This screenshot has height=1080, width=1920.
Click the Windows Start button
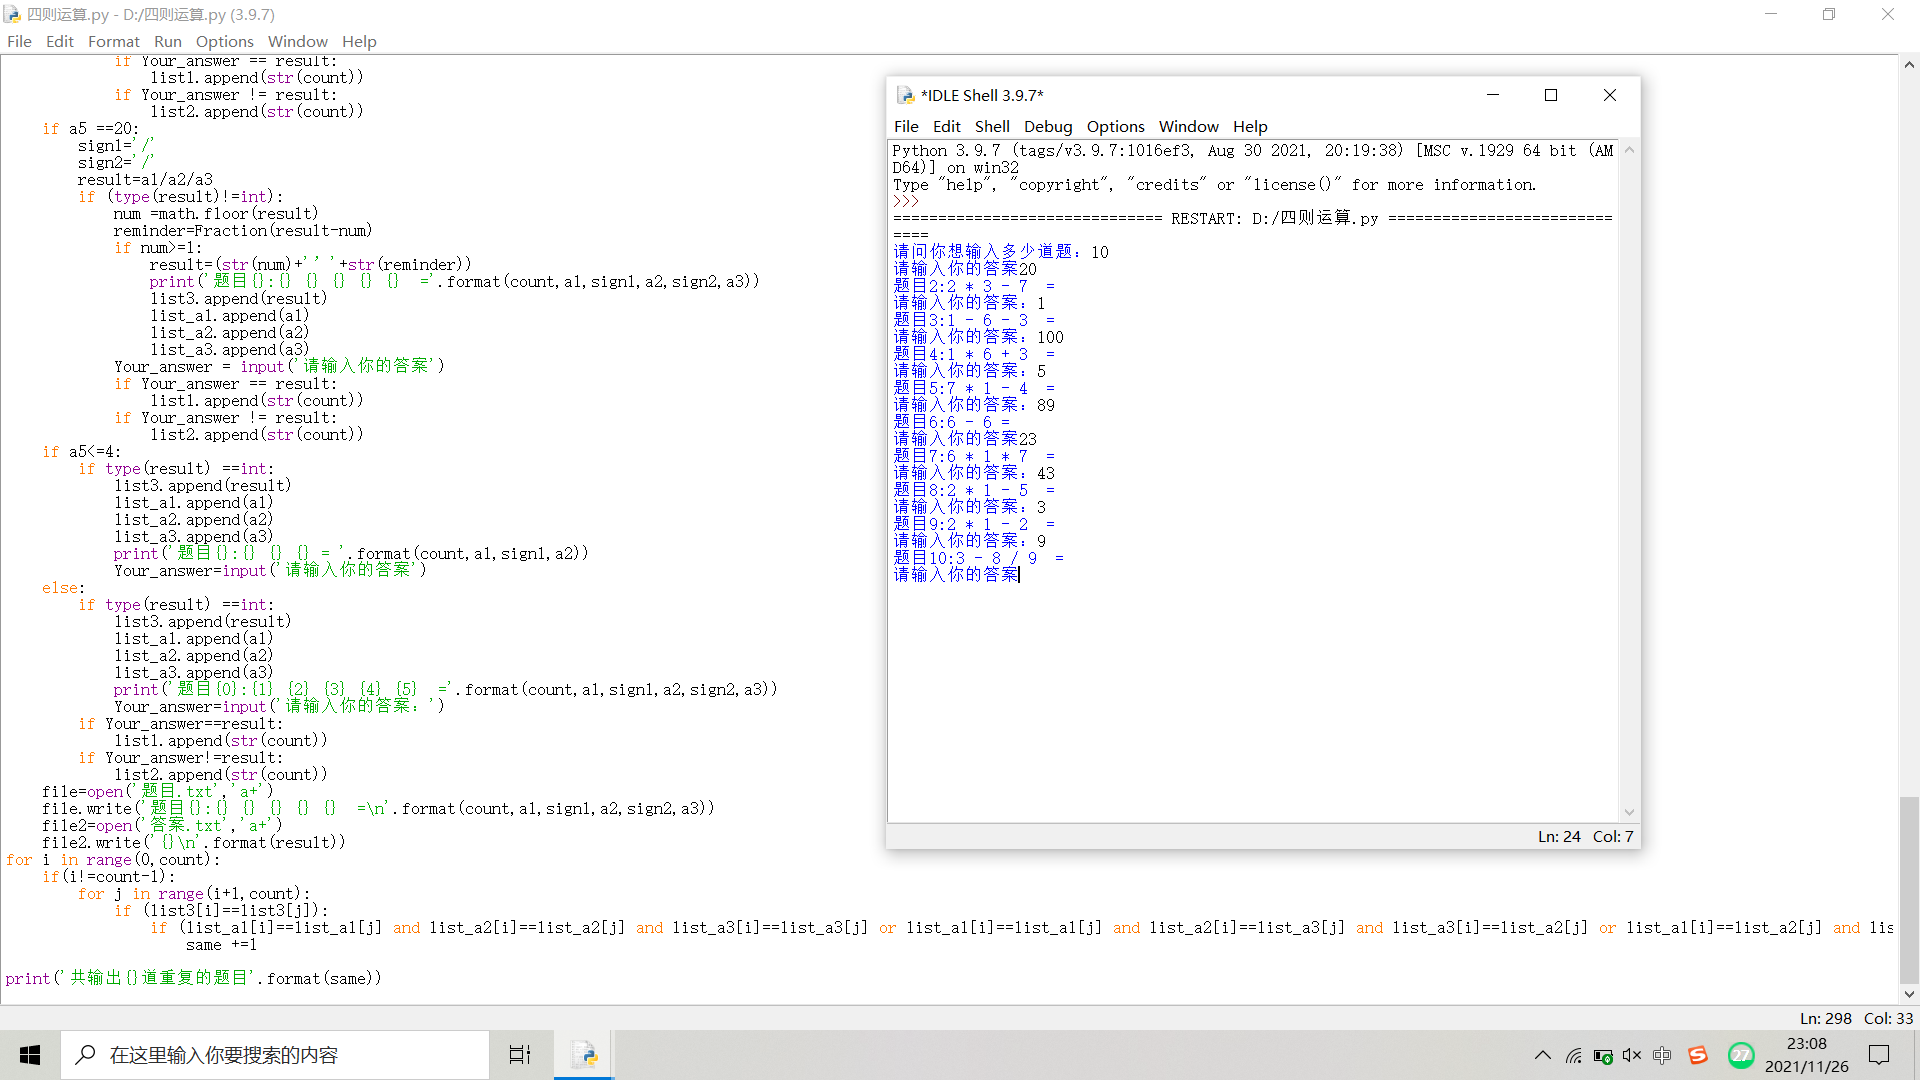click(30, 1055)
